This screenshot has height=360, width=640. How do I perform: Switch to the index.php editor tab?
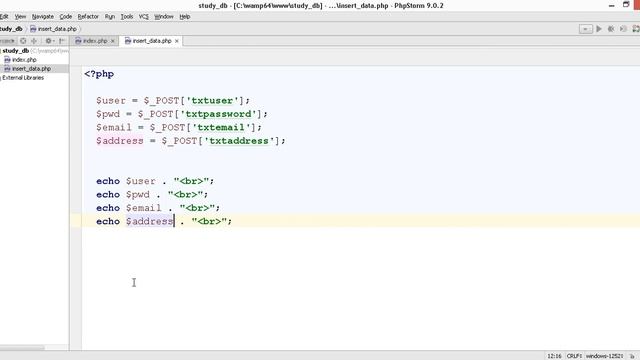click(x=95, y=41)
